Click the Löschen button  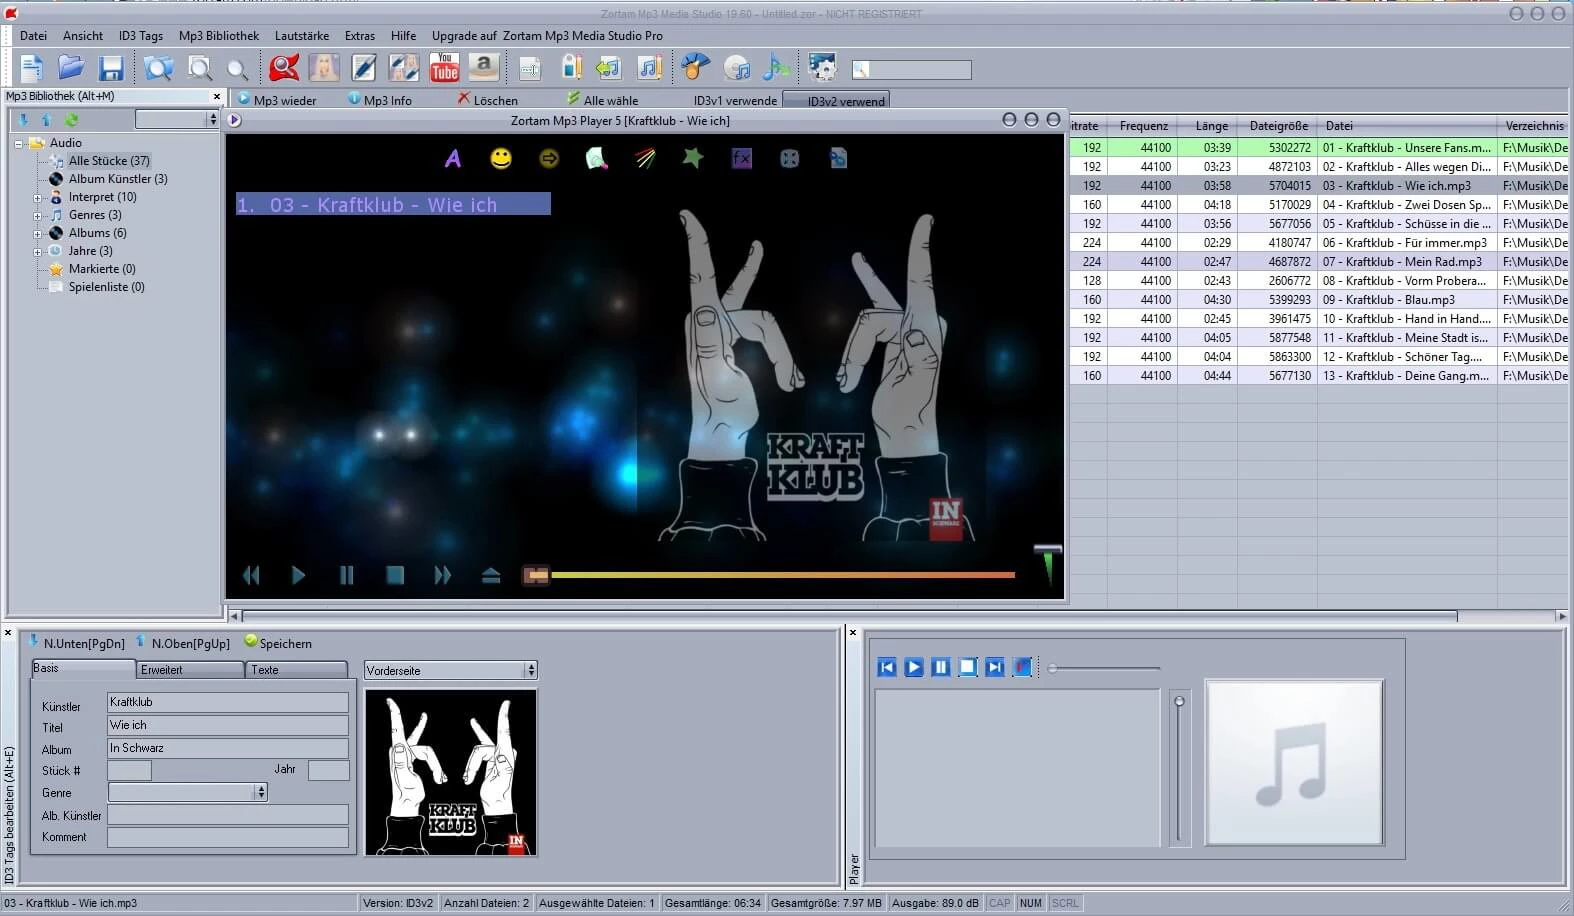(x=488, y=101)
